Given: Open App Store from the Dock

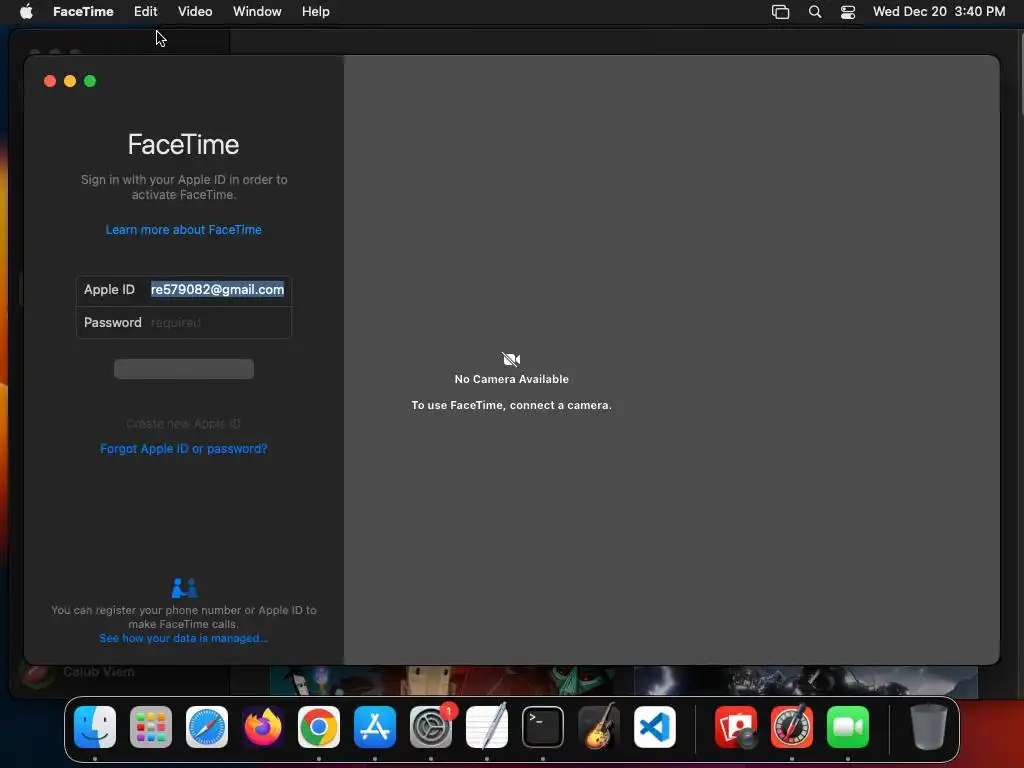Looking at the screenshot, I should pos(375,727).
